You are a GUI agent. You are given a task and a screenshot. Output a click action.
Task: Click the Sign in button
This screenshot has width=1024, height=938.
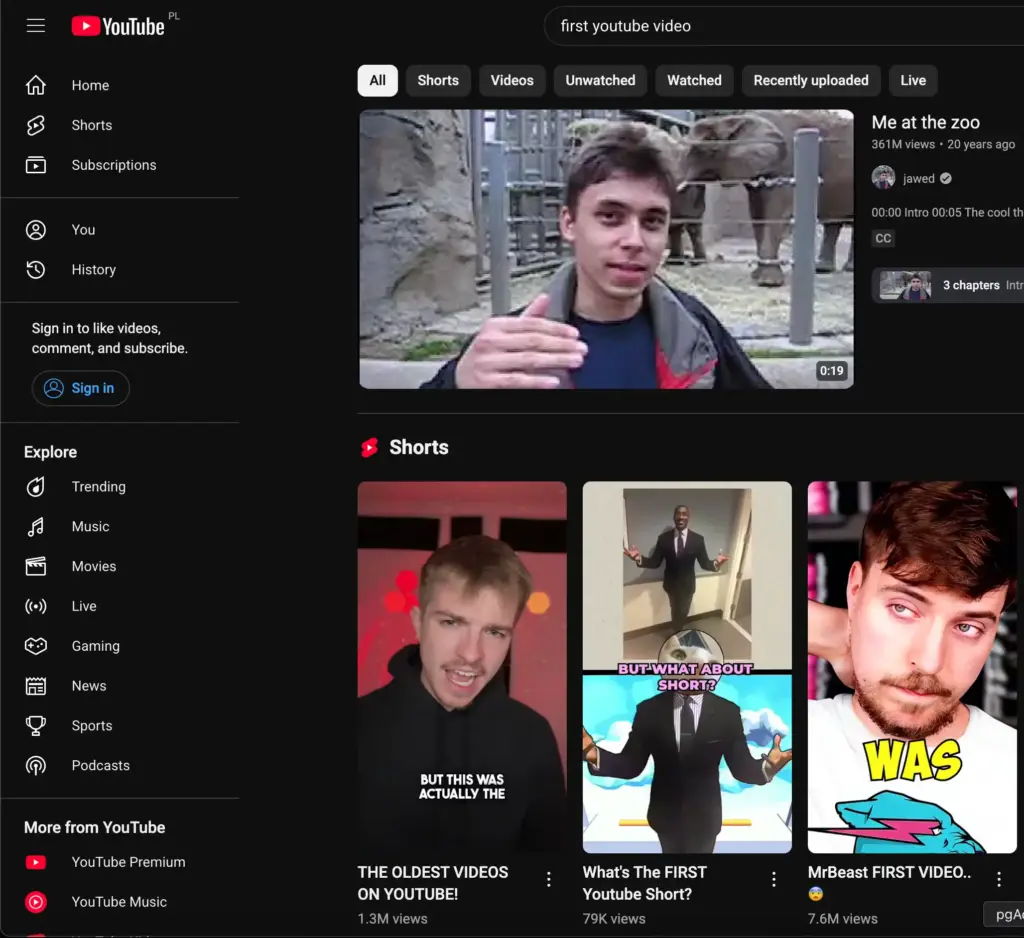click(80, 388)
